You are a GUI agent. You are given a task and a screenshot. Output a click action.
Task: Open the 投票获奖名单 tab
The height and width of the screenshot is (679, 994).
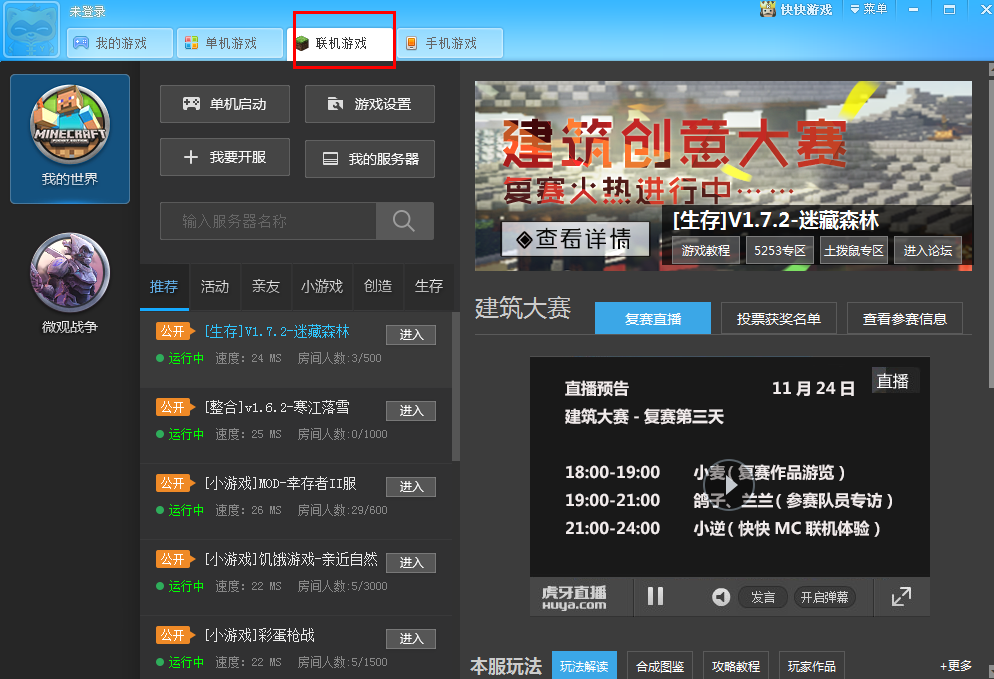(x=778, y=318)
